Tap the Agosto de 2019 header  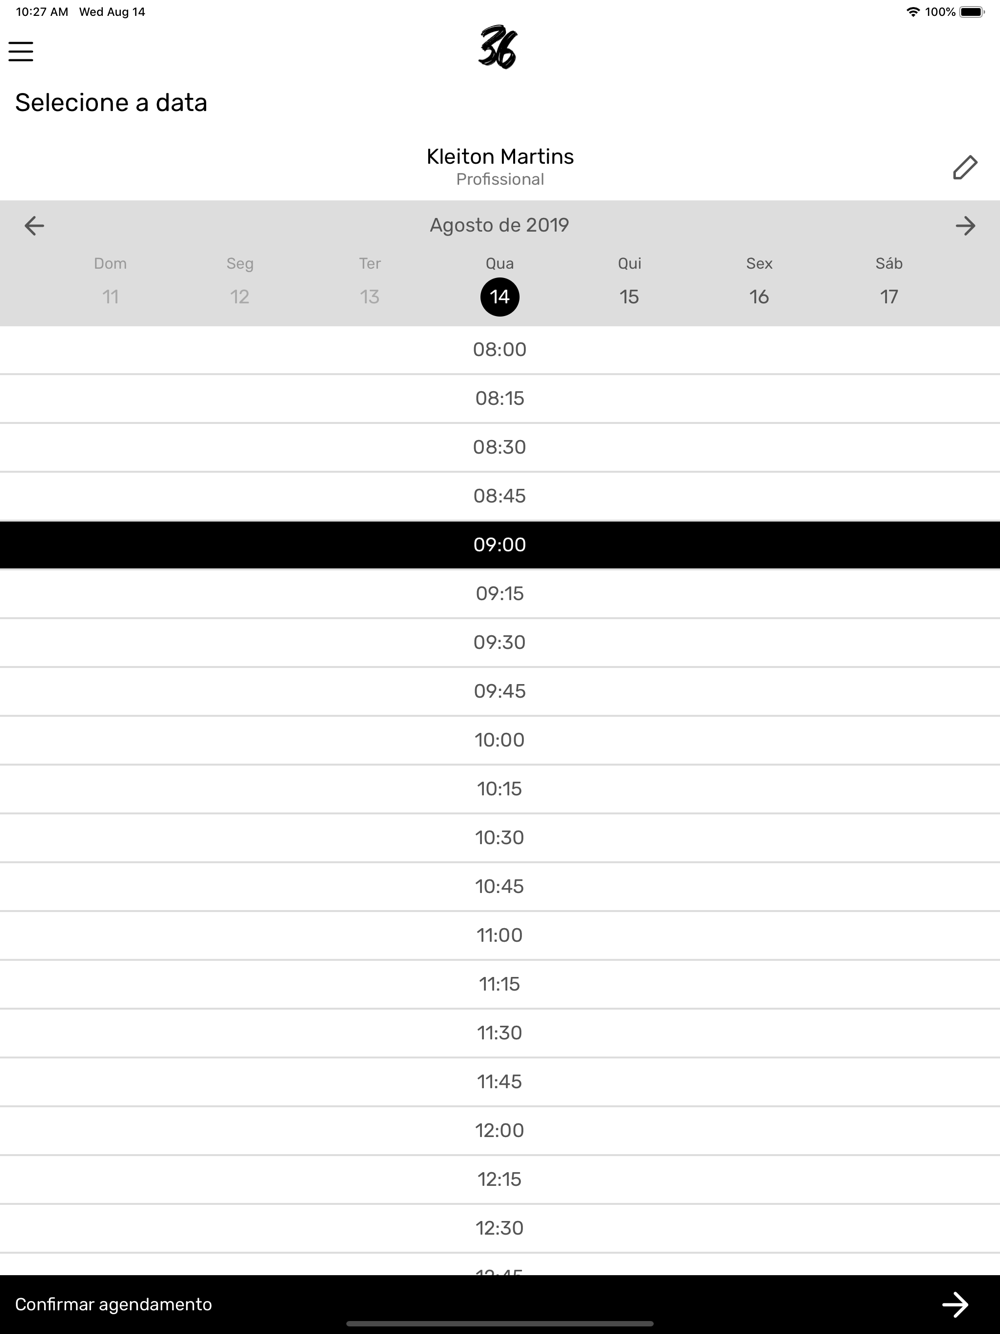[x=500, y=225]
